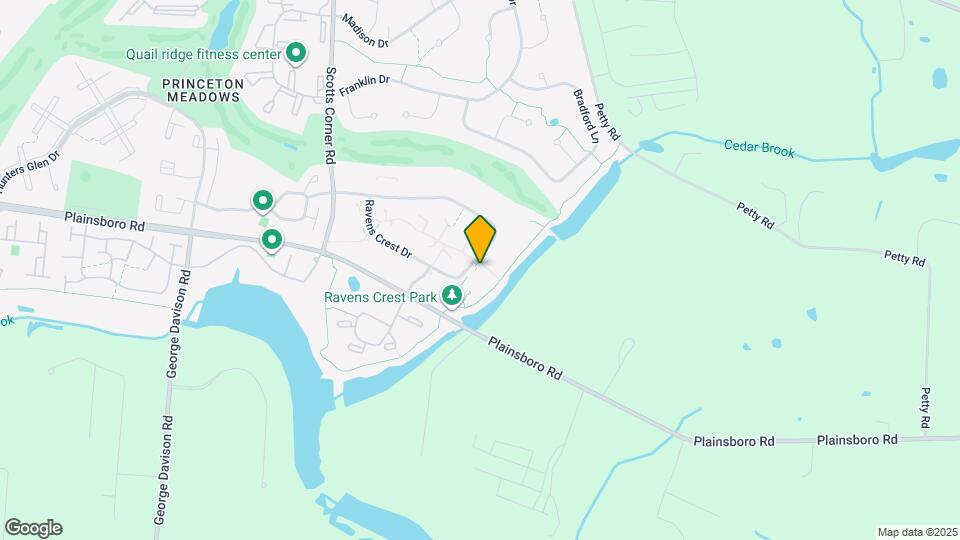Screen dimensions: 960x540
Task: Select the Franklin Dr street label
Action: pyautogui.click(x=364, y=85)
